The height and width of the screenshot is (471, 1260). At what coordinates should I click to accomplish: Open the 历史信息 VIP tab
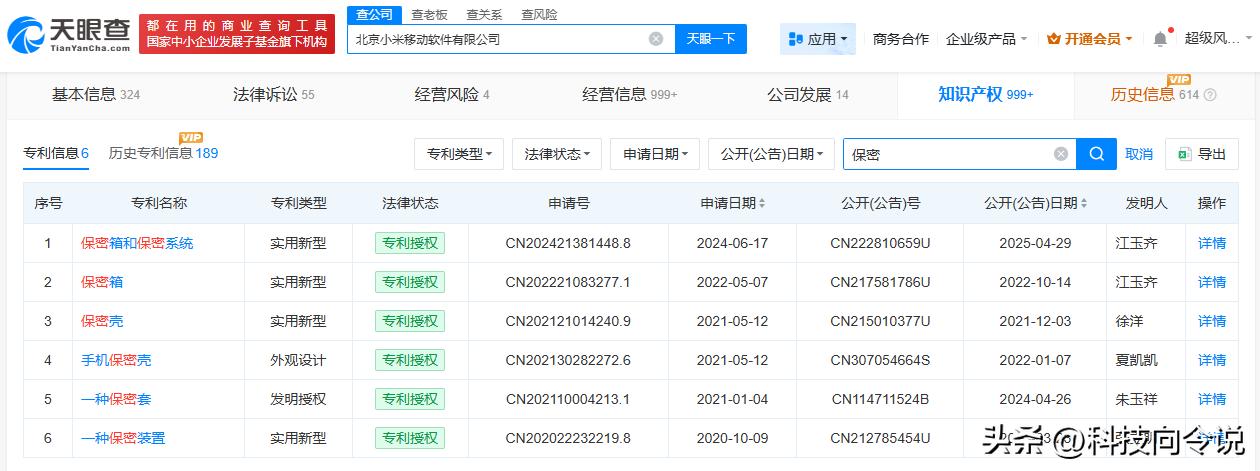coord(1155,95)
